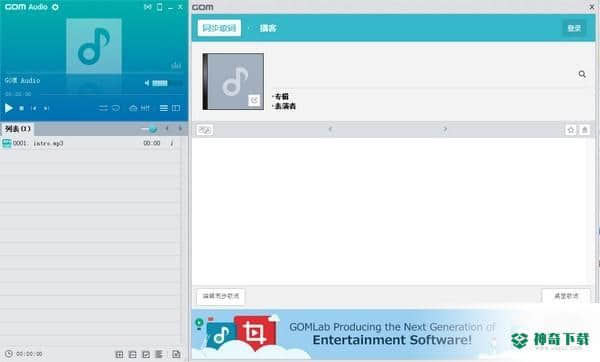Minimize the GOM Audio player window
The image size is (600, 362).
(x=170, y=7)
